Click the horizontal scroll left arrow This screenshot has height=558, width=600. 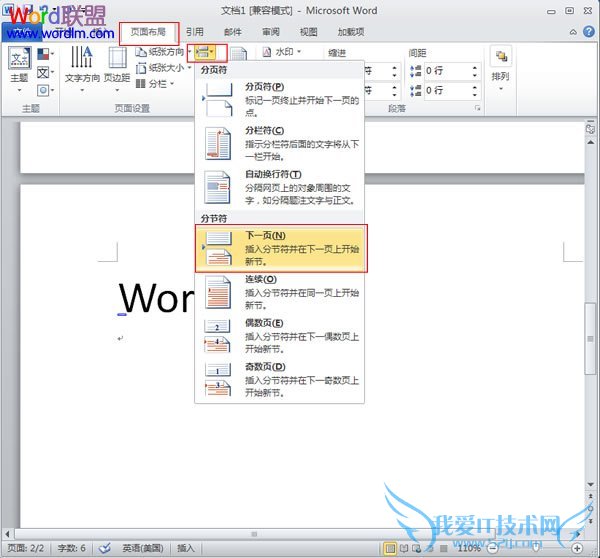click(x=7, y=534)
